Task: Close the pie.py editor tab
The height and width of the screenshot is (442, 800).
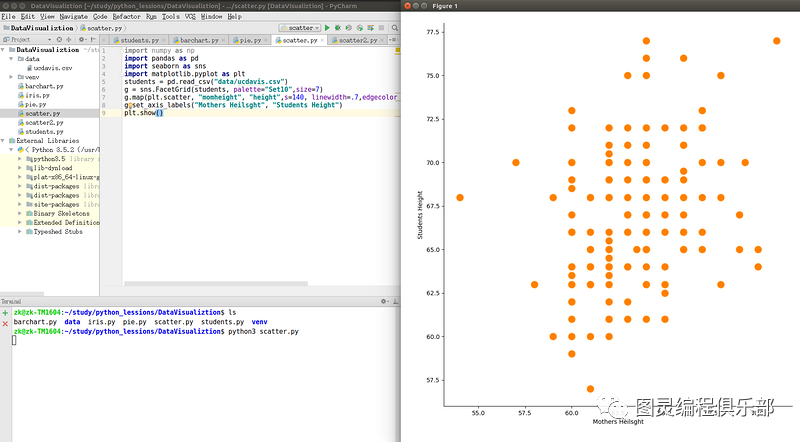Action: click(x=266, y=40)
